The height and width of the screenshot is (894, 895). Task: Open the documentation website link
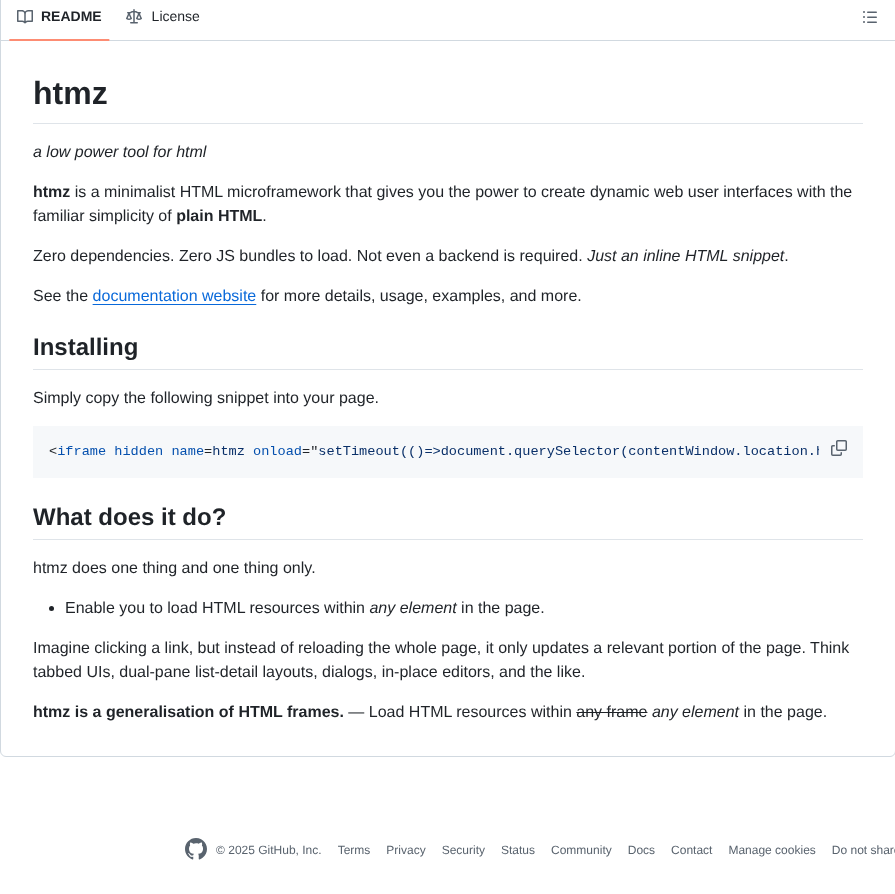point(173,295)
